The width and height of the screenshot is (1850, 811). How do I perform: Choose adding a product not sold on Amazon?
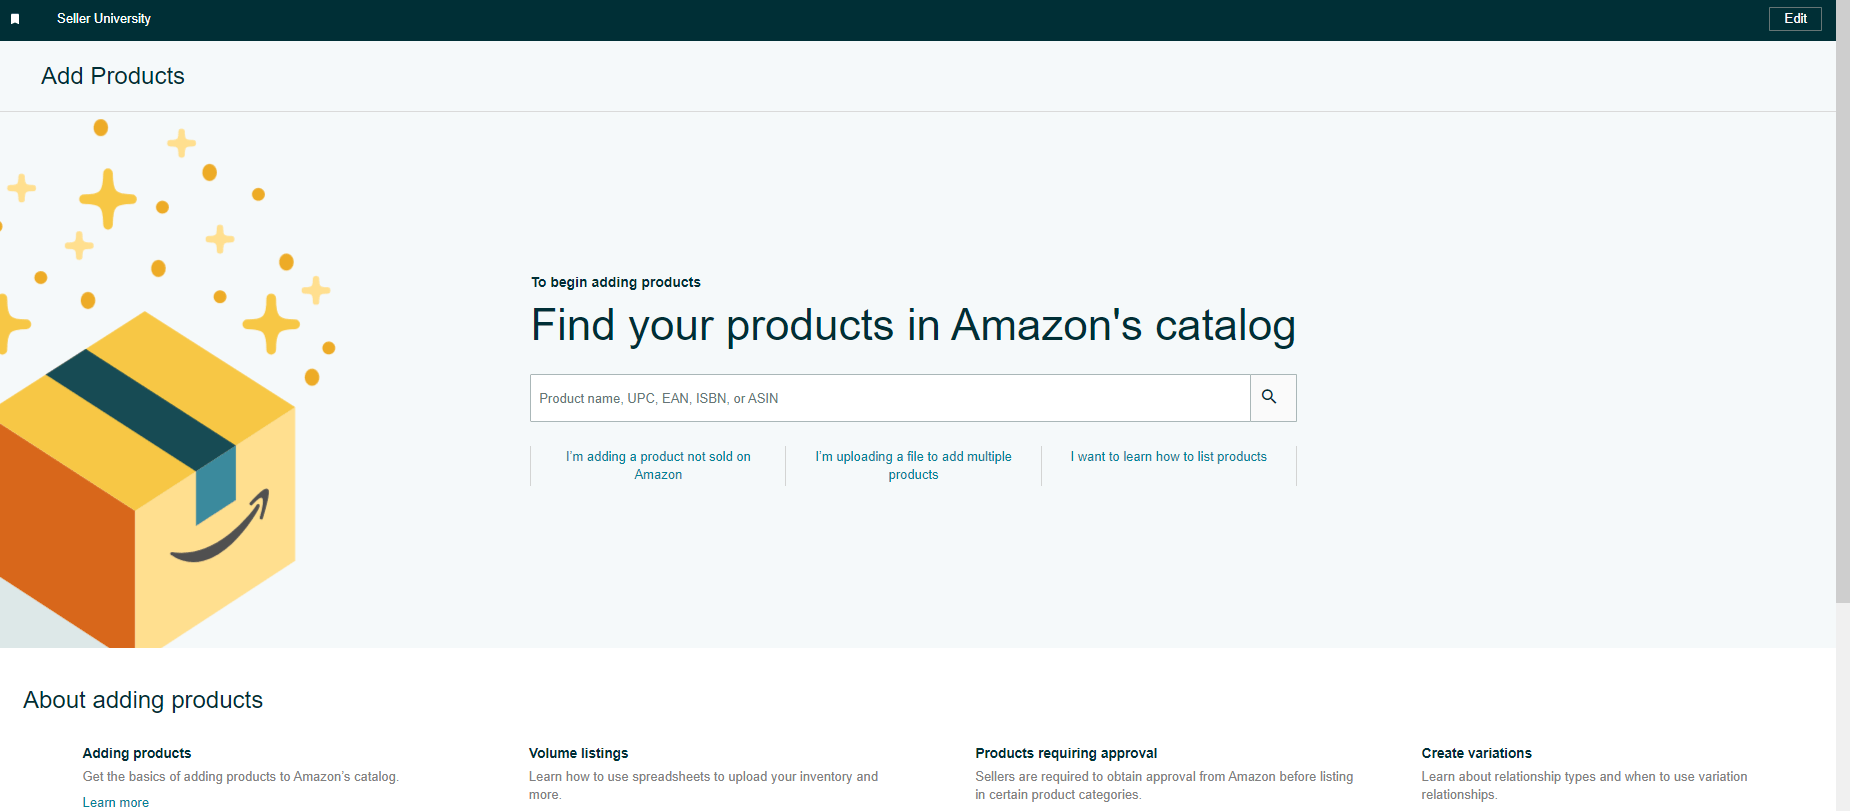pyautogui.click(x=658, y=466)
